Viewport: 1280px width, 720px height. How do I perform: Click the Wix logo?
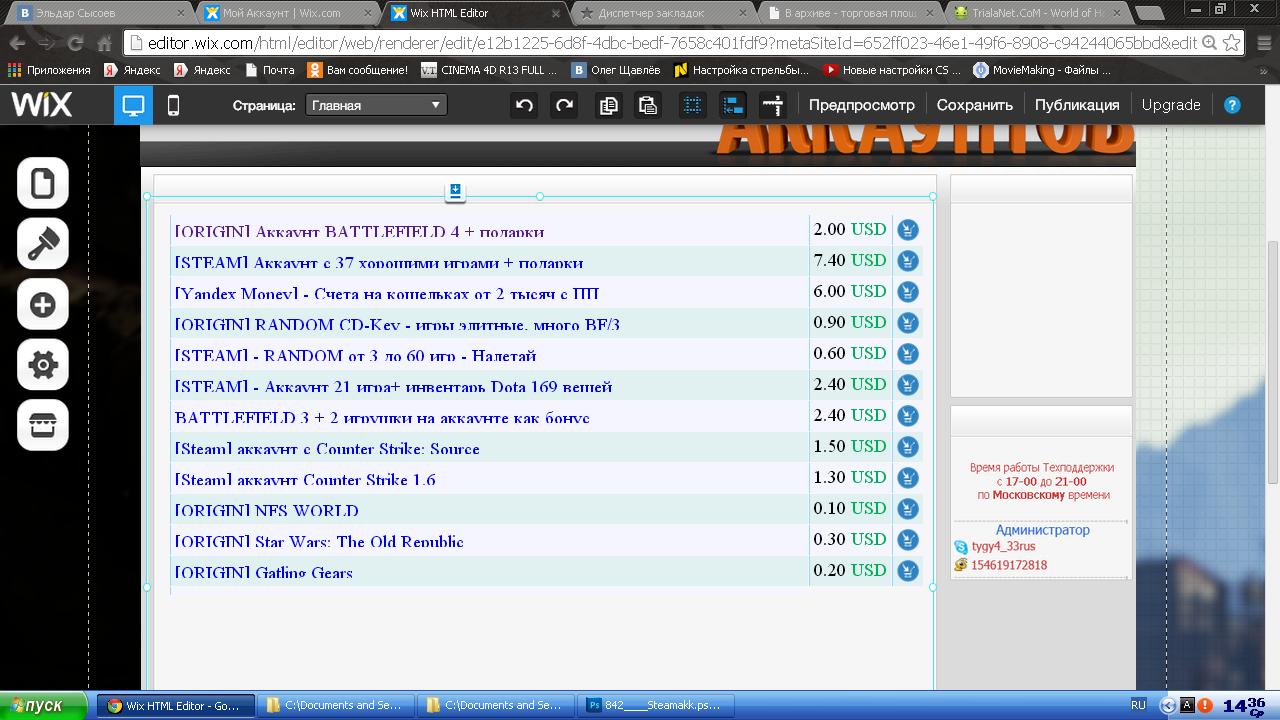pyautogui.click(x=41, y=104)
